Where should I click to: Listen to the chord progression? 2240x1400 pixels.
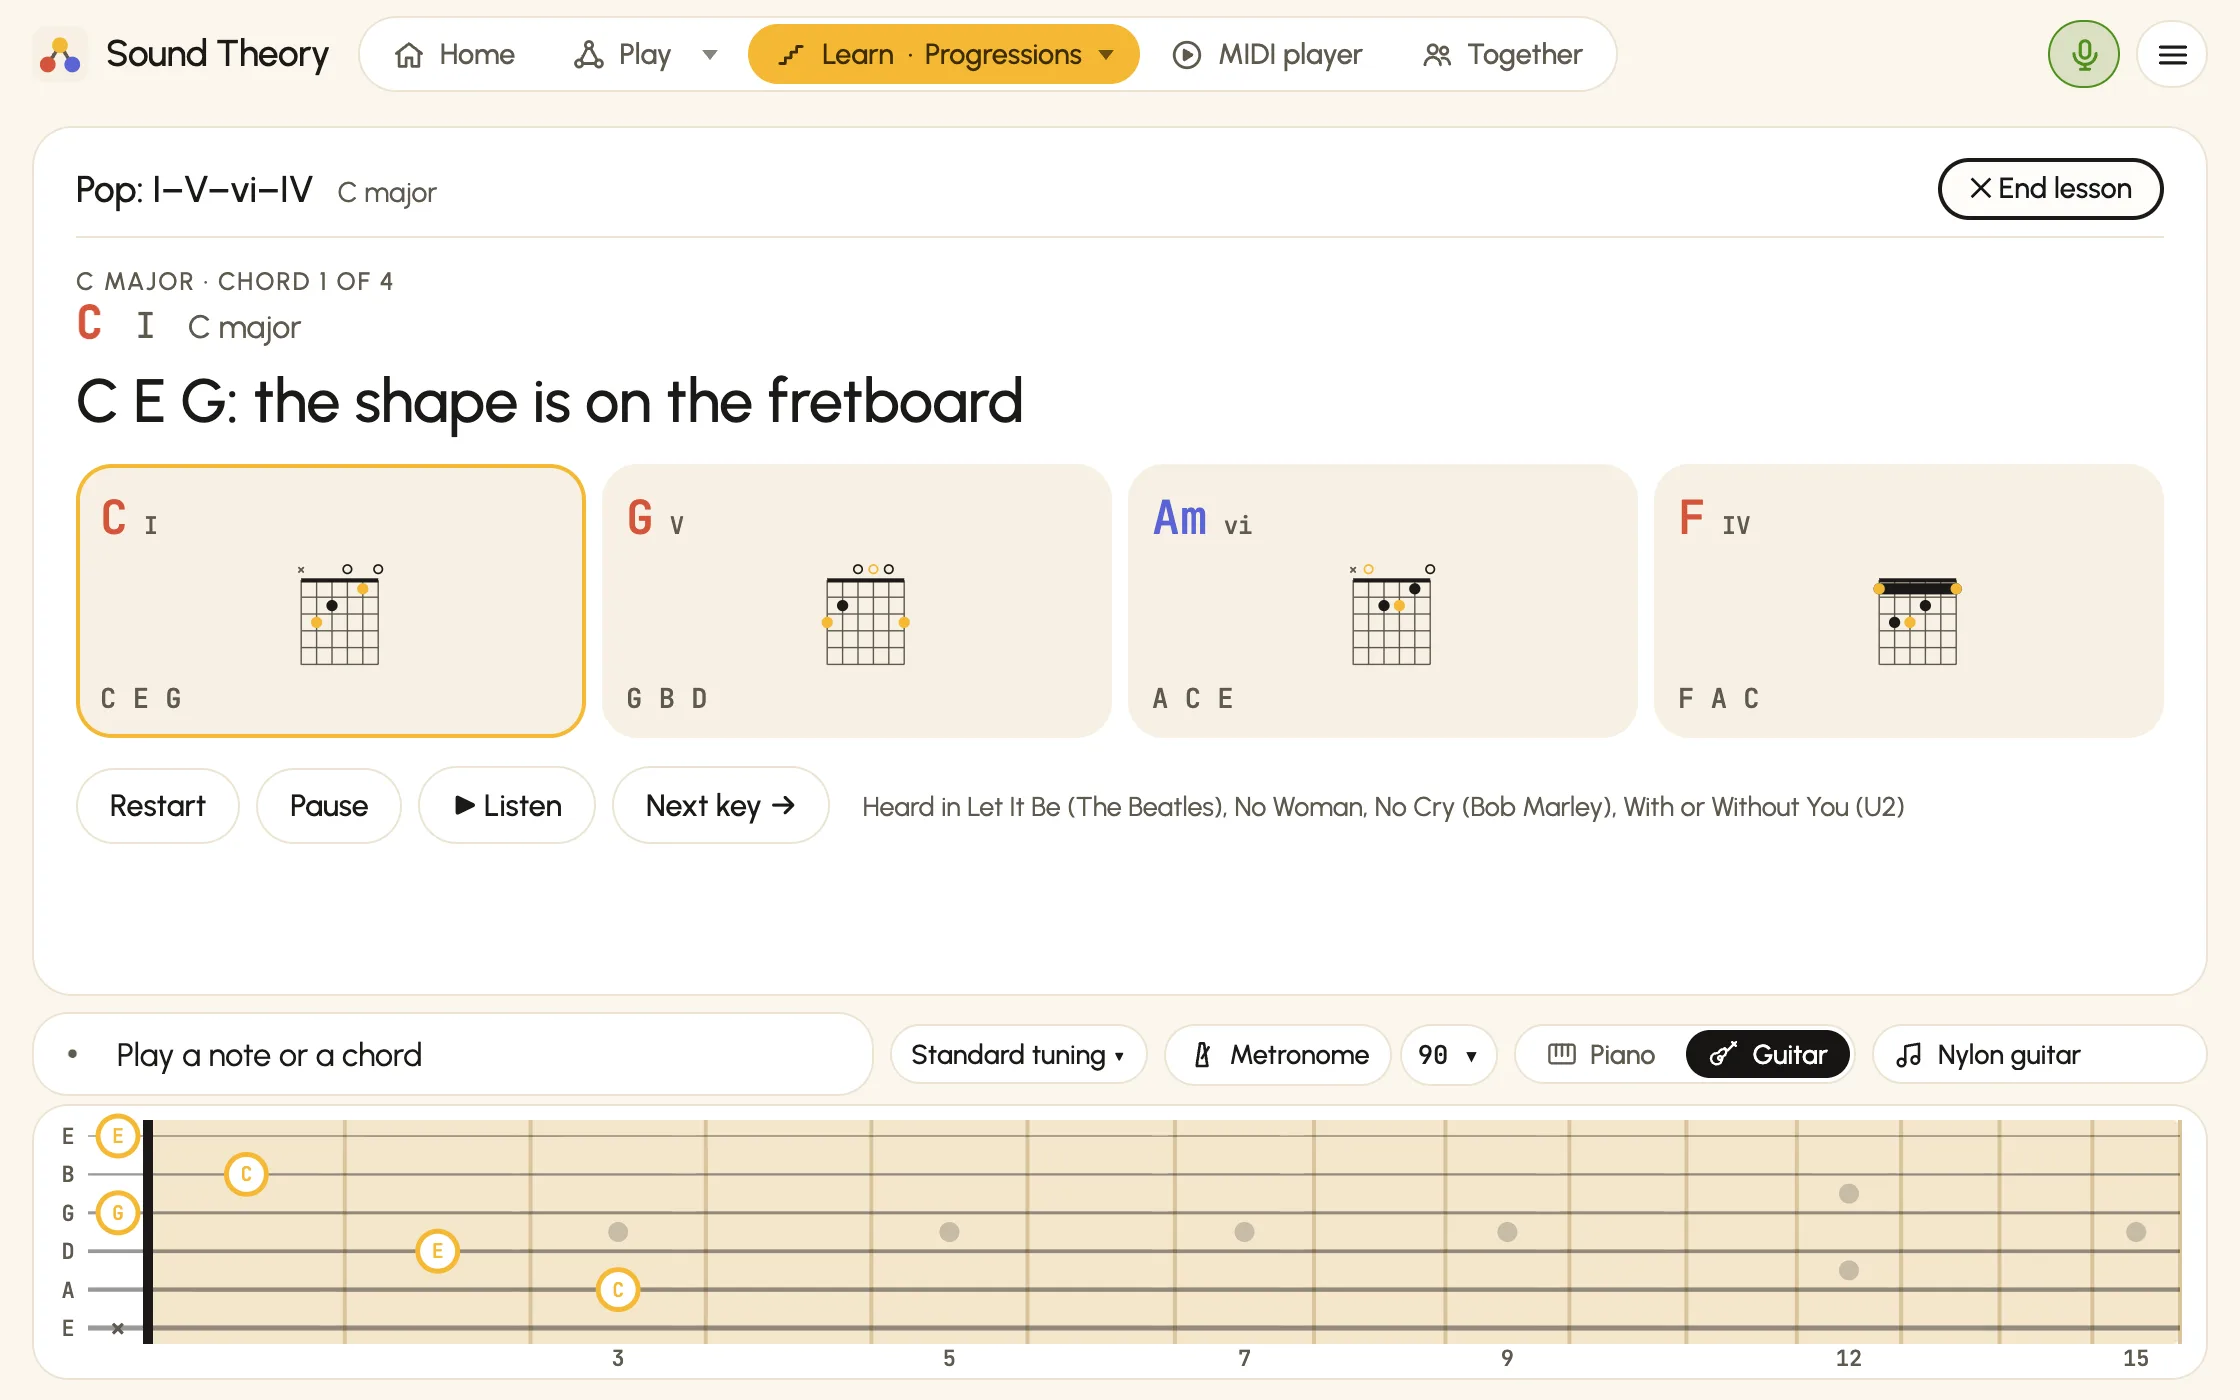click(x=507, y=805)
